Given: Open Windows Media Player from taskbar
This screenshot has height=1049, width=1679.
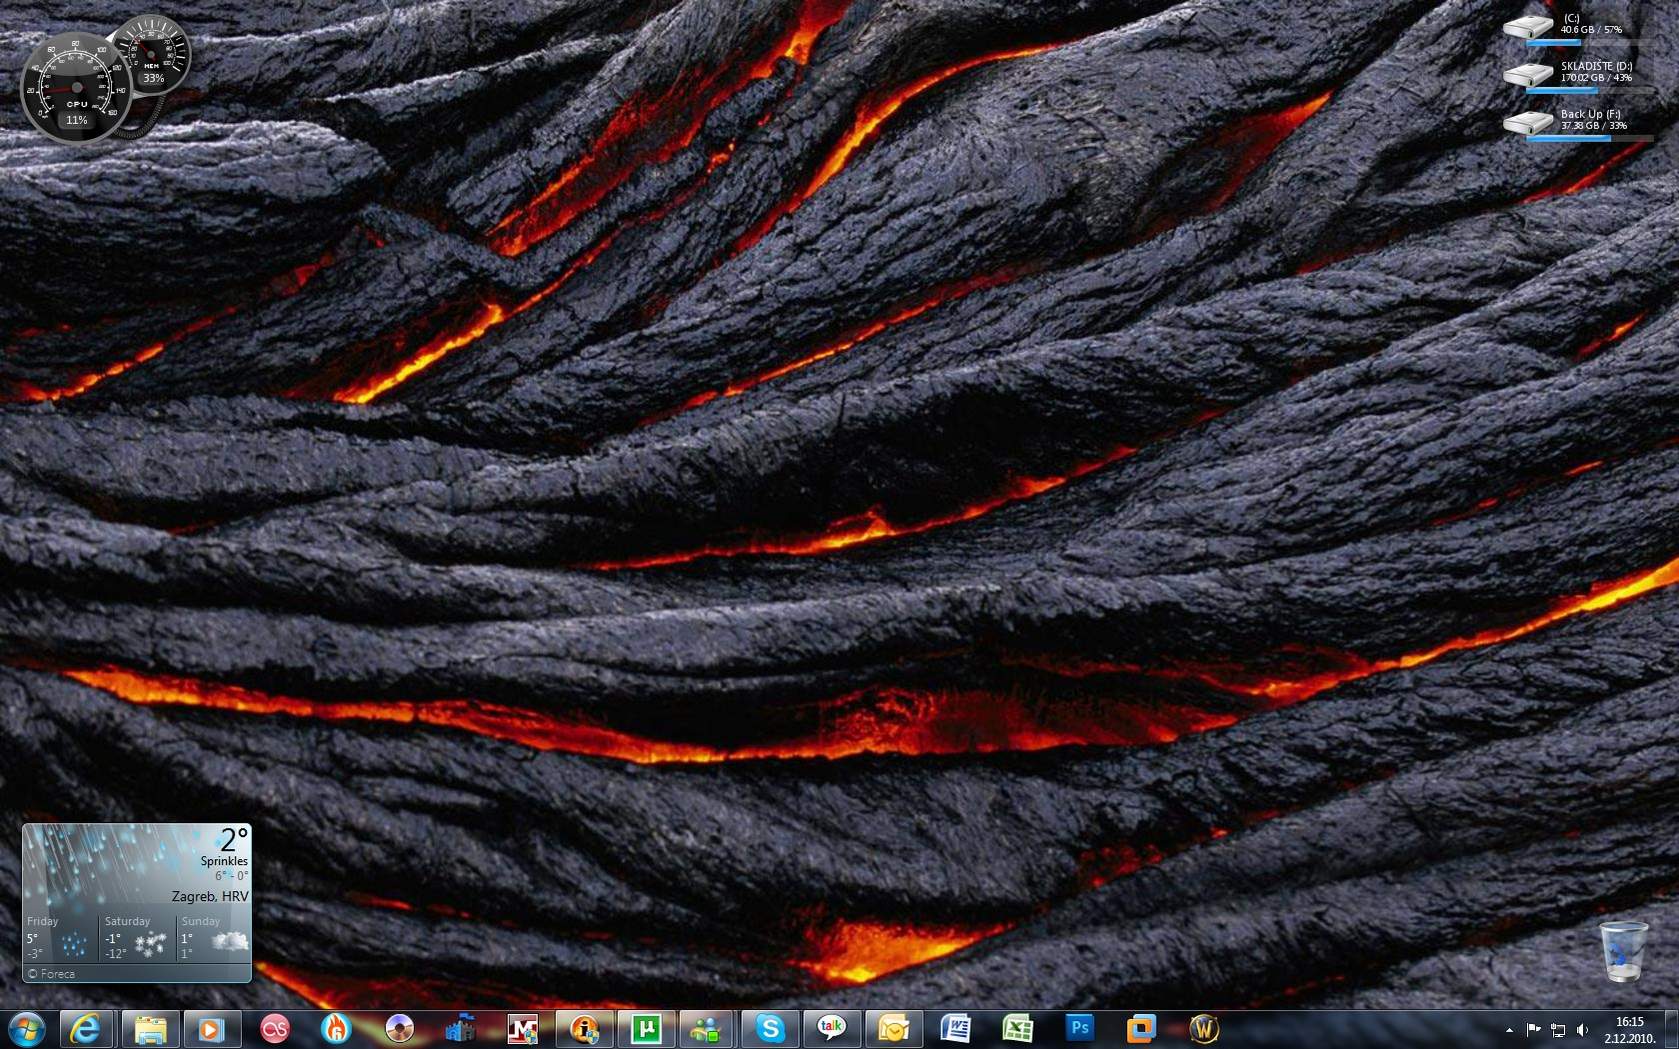Looking at the screenshot, I should tap(212, 1029).
